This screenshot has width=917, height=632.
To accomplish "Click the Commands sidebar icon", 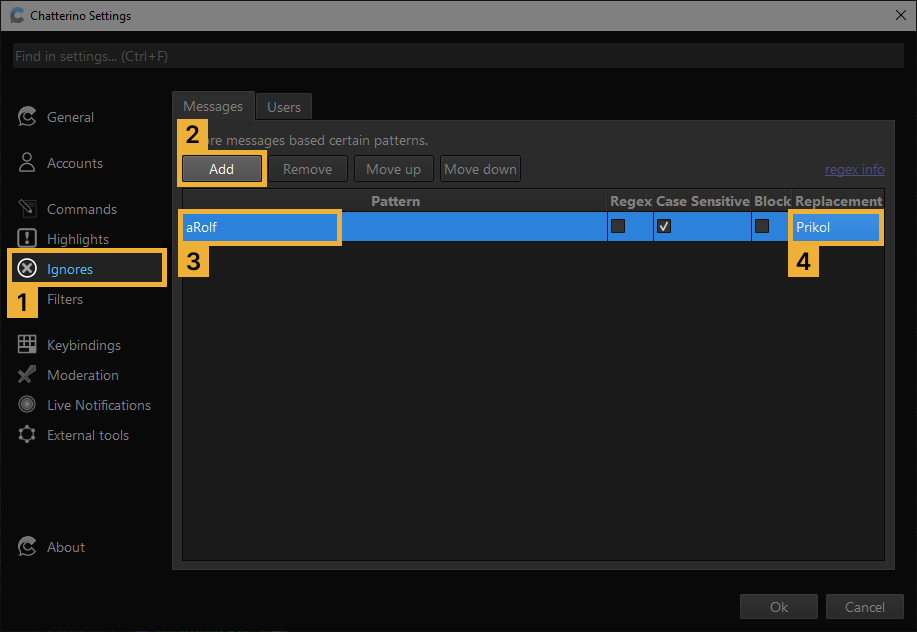I will (28, 209).
